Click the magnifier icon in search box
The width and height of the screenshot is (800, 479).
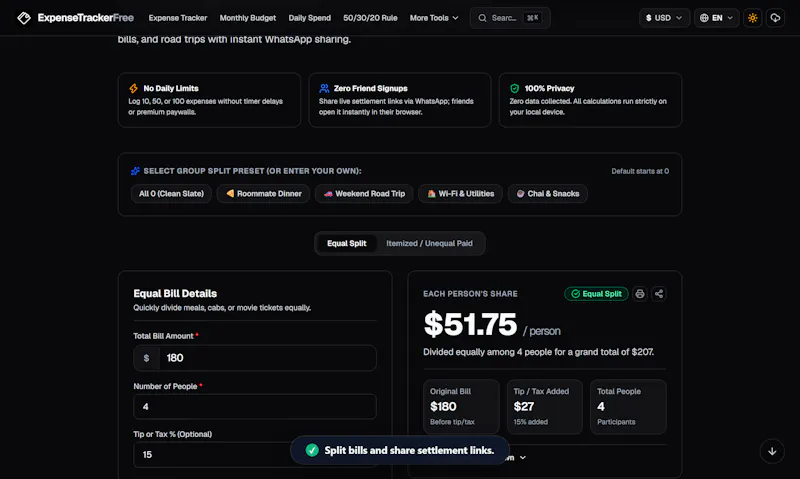(482, 18)
